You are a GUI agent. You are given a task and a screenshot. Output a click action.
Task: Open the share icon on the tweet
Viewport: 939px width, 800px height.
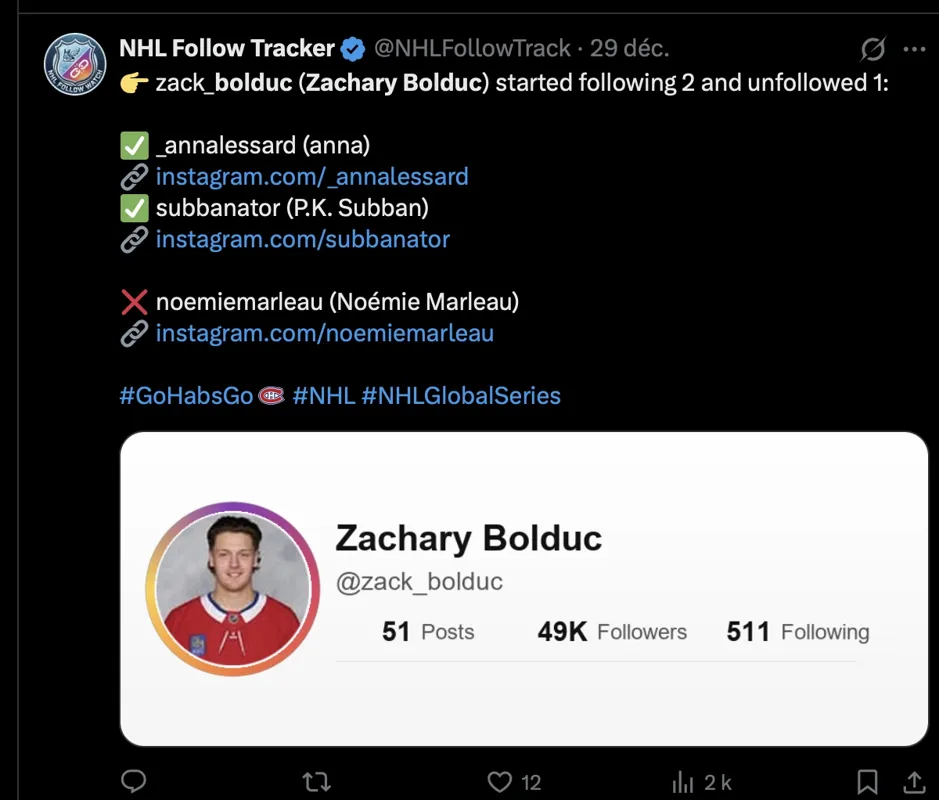point(913,781)
